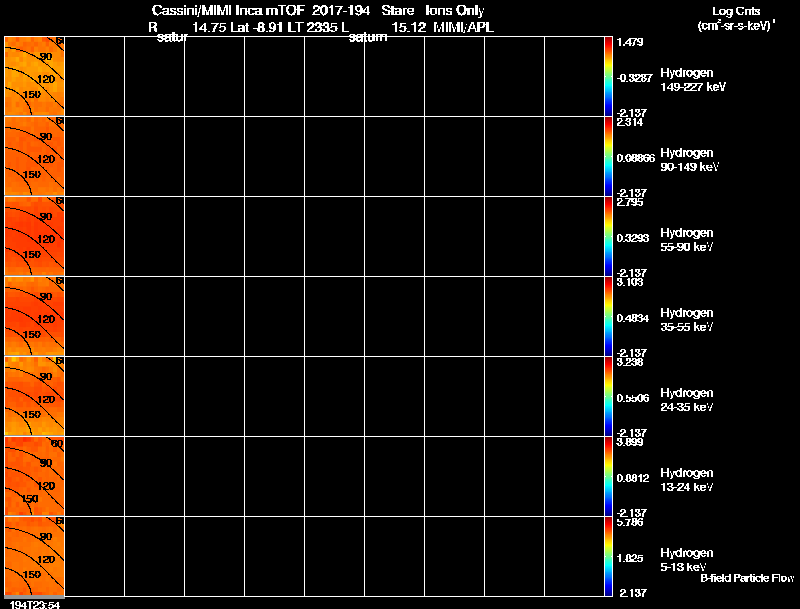Click the color bar beside 90-149 keV

tap(608, 156)
